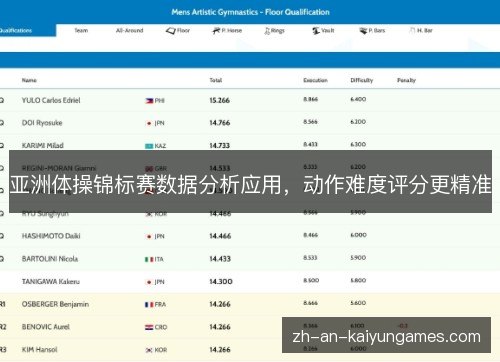This screenshot has width=500, height=362.
Task: Click total score 14.733
Action: [x=220, y=146]
